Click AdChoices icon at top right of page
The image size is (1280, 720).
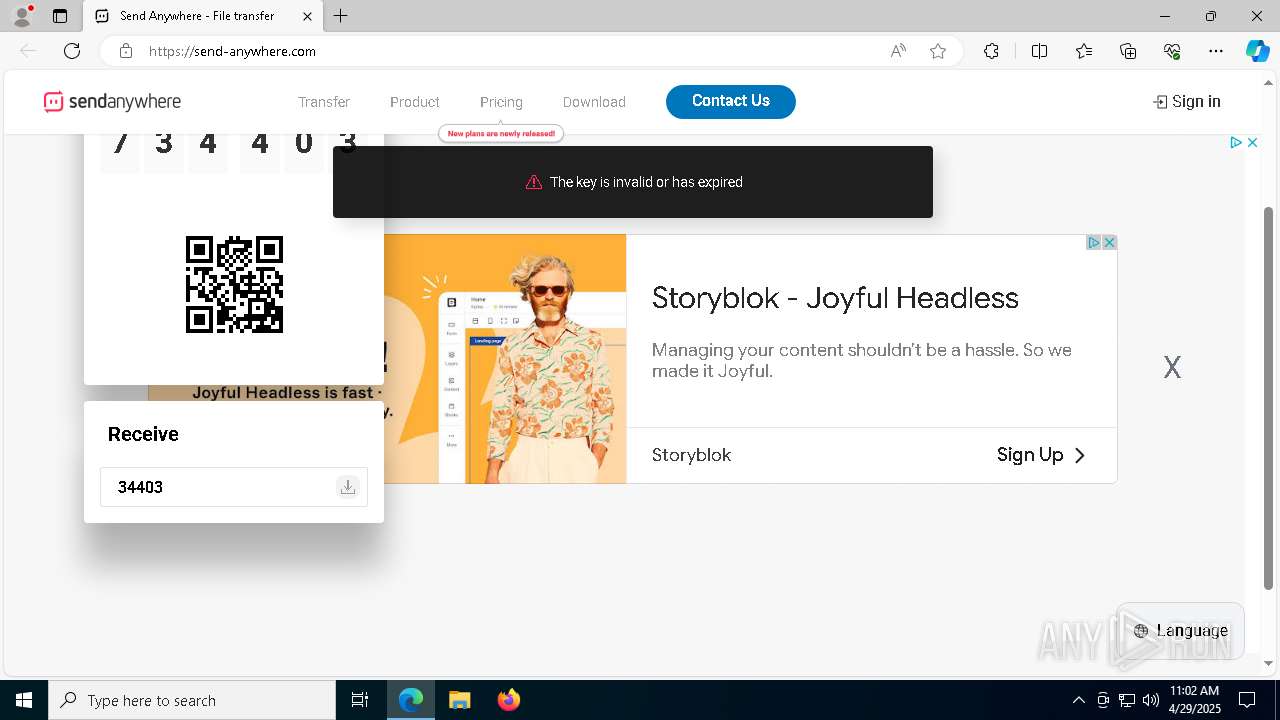[x=1236, y=143]
